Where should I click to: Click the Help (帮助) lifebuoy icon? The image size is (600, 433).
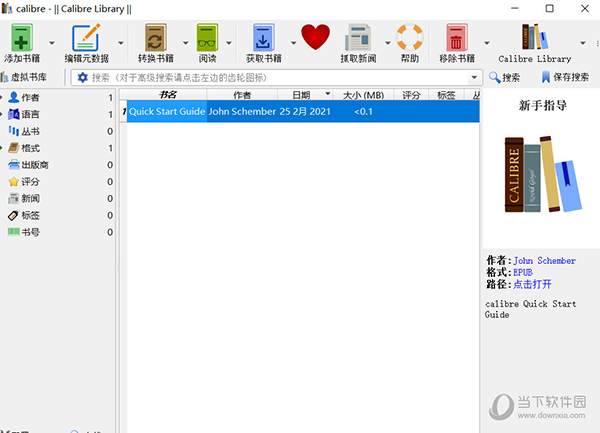click(x=409, y=37)
